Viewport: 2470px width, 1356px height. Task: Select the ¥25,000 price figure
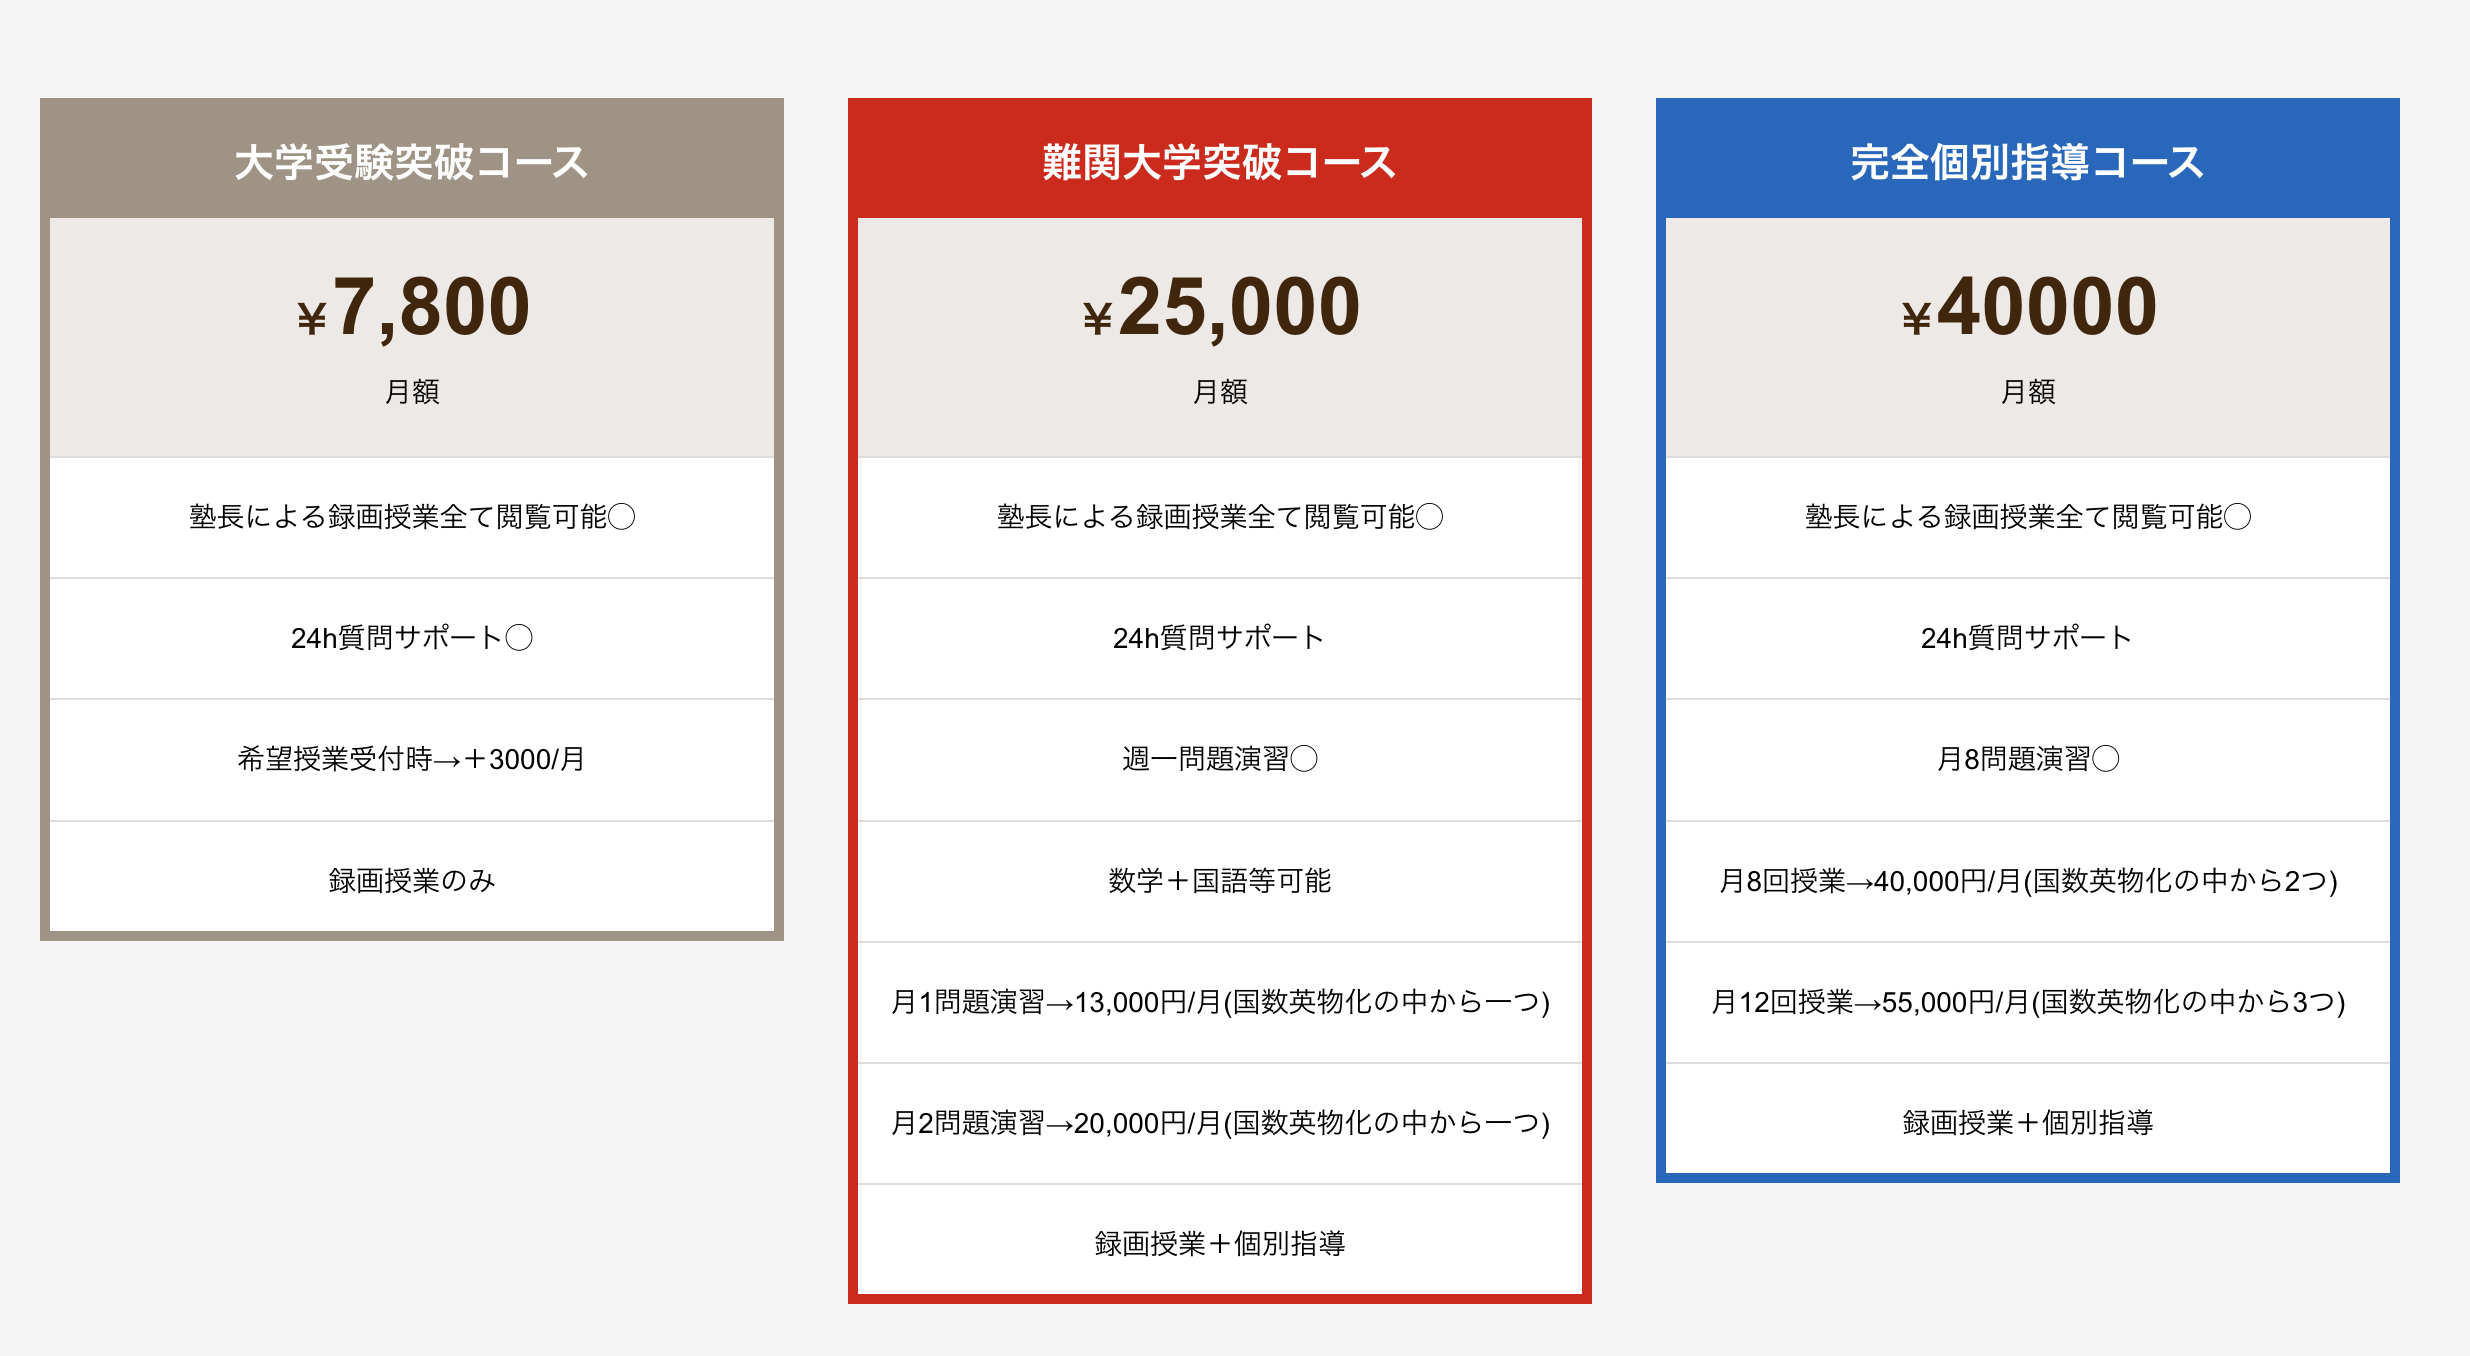1220,308
